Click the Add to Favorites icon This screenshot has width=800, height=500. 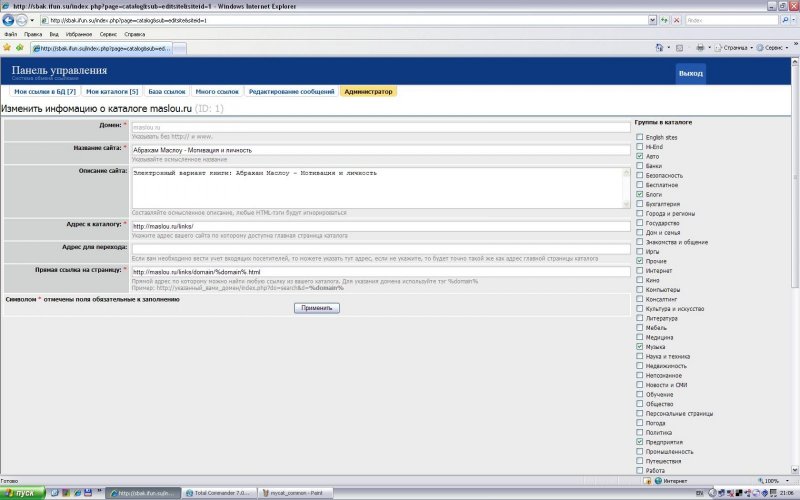tap(20, 47)
